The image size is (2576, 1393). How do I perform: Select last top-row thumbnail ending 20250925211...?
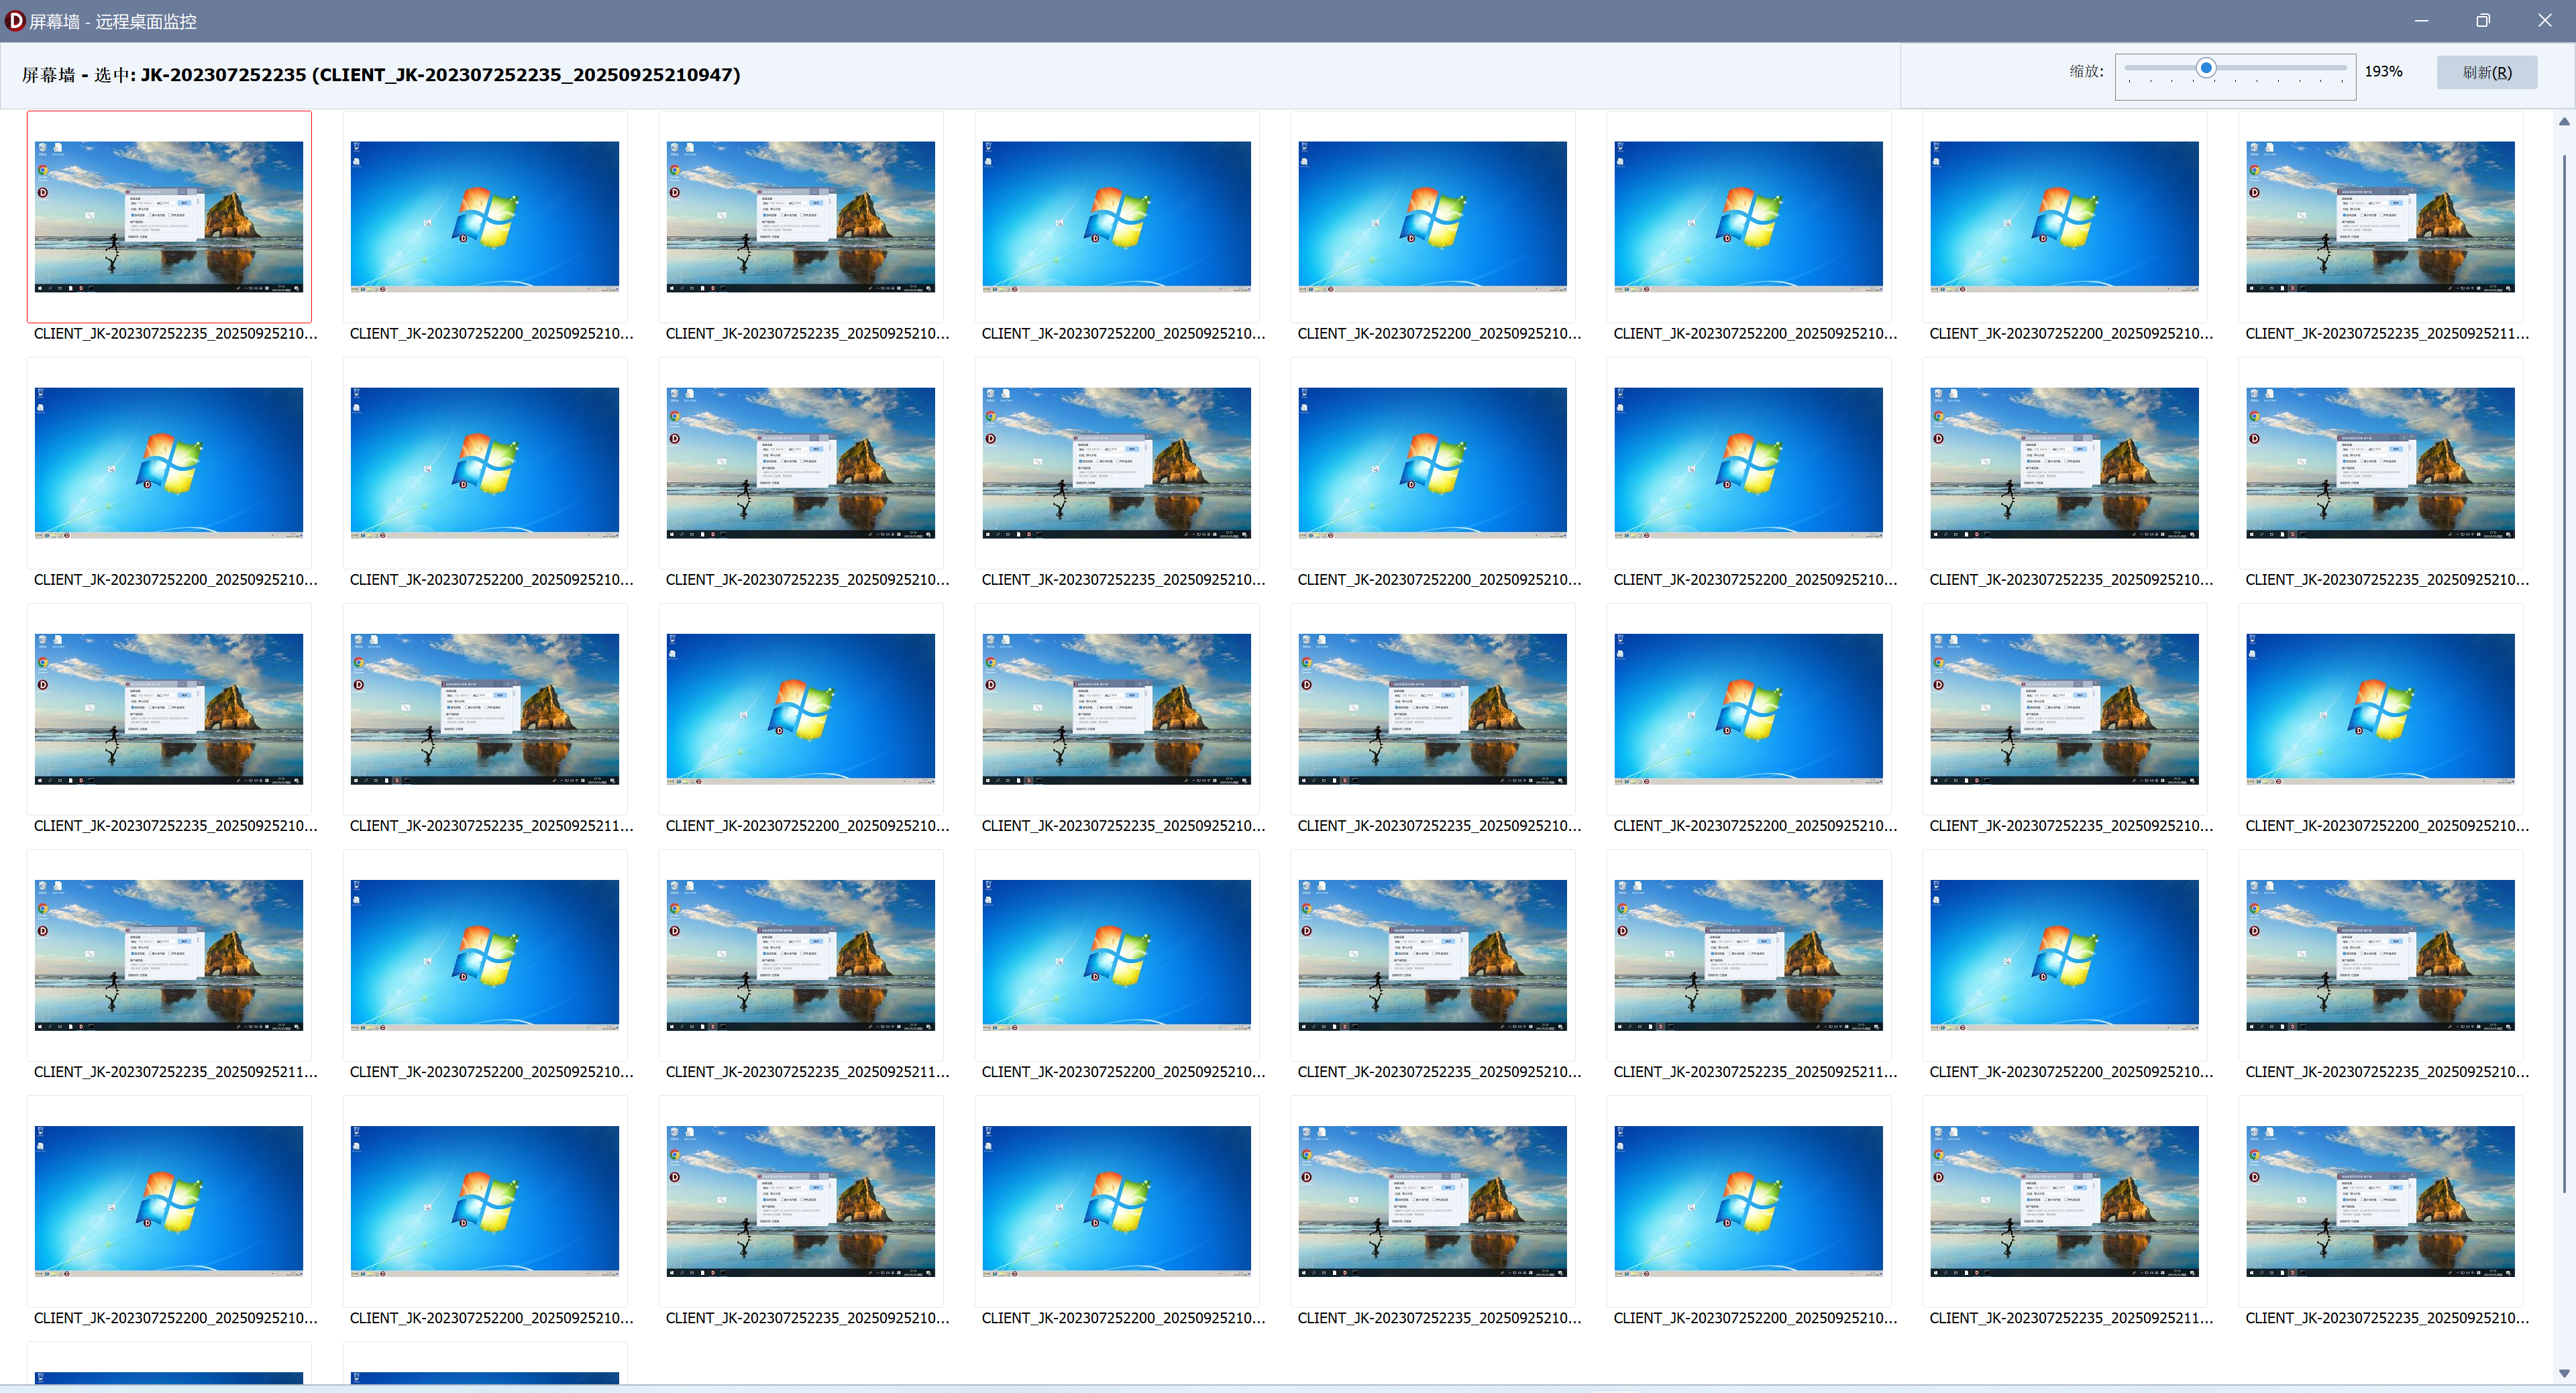click(x=2380, y=216)
